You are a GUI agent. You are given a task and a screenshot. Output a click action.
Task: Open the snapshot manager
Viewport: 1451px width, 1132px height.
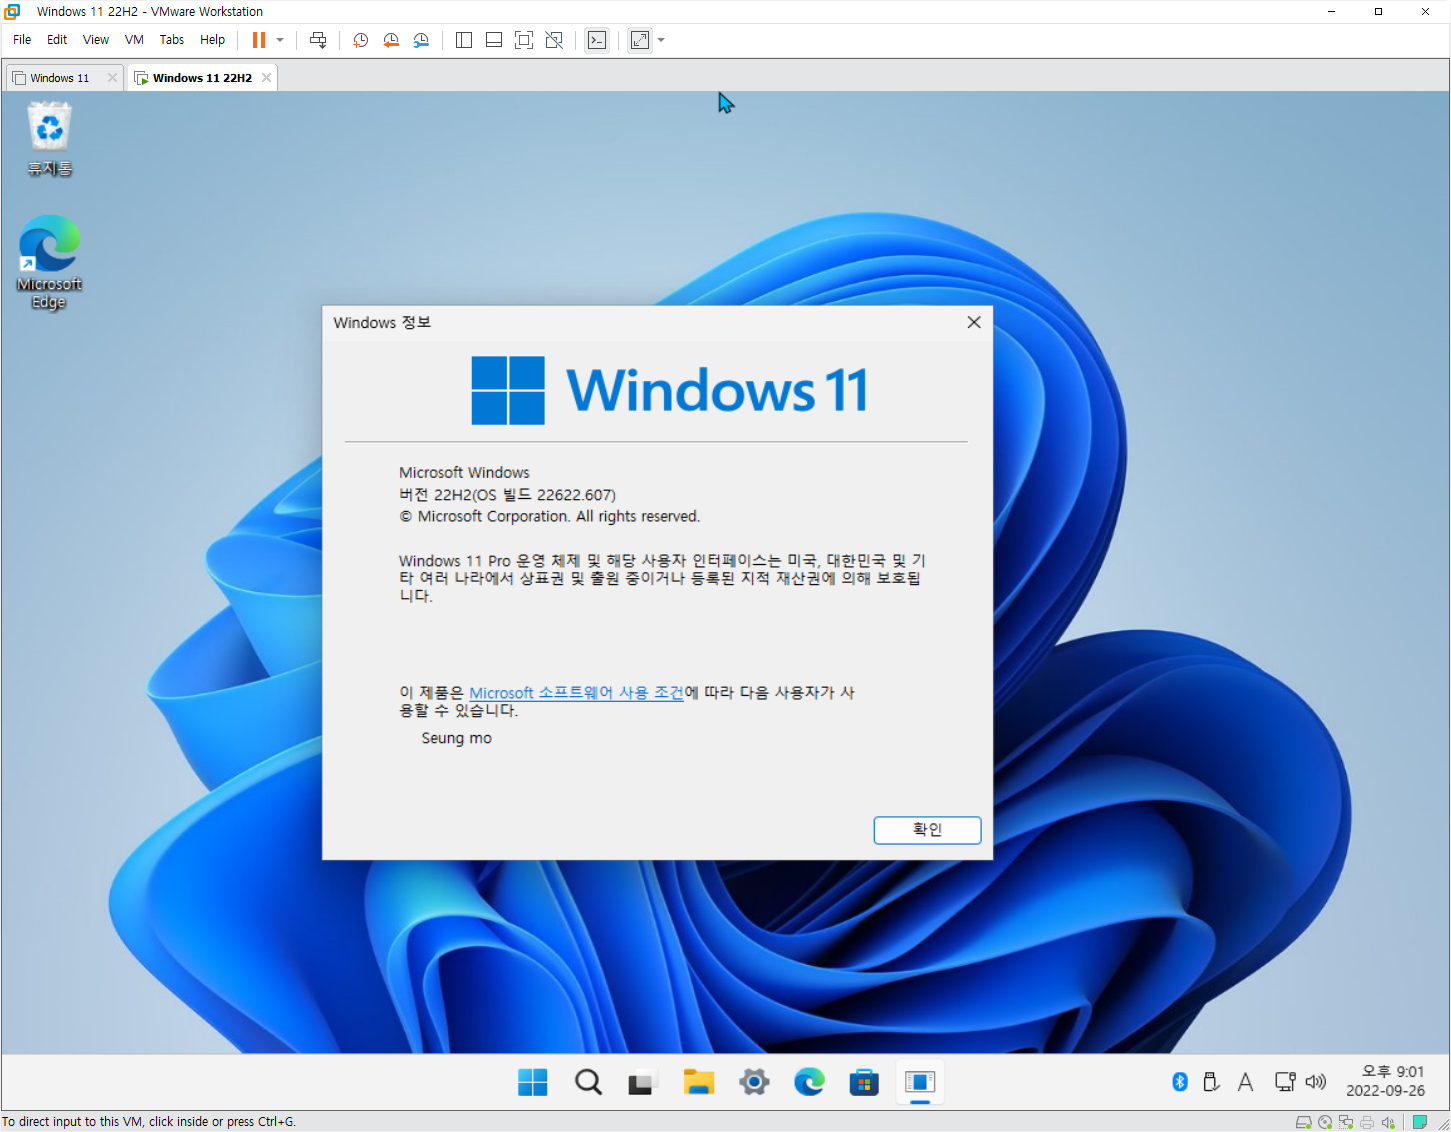pyautogui.click(x=421, y=40)
